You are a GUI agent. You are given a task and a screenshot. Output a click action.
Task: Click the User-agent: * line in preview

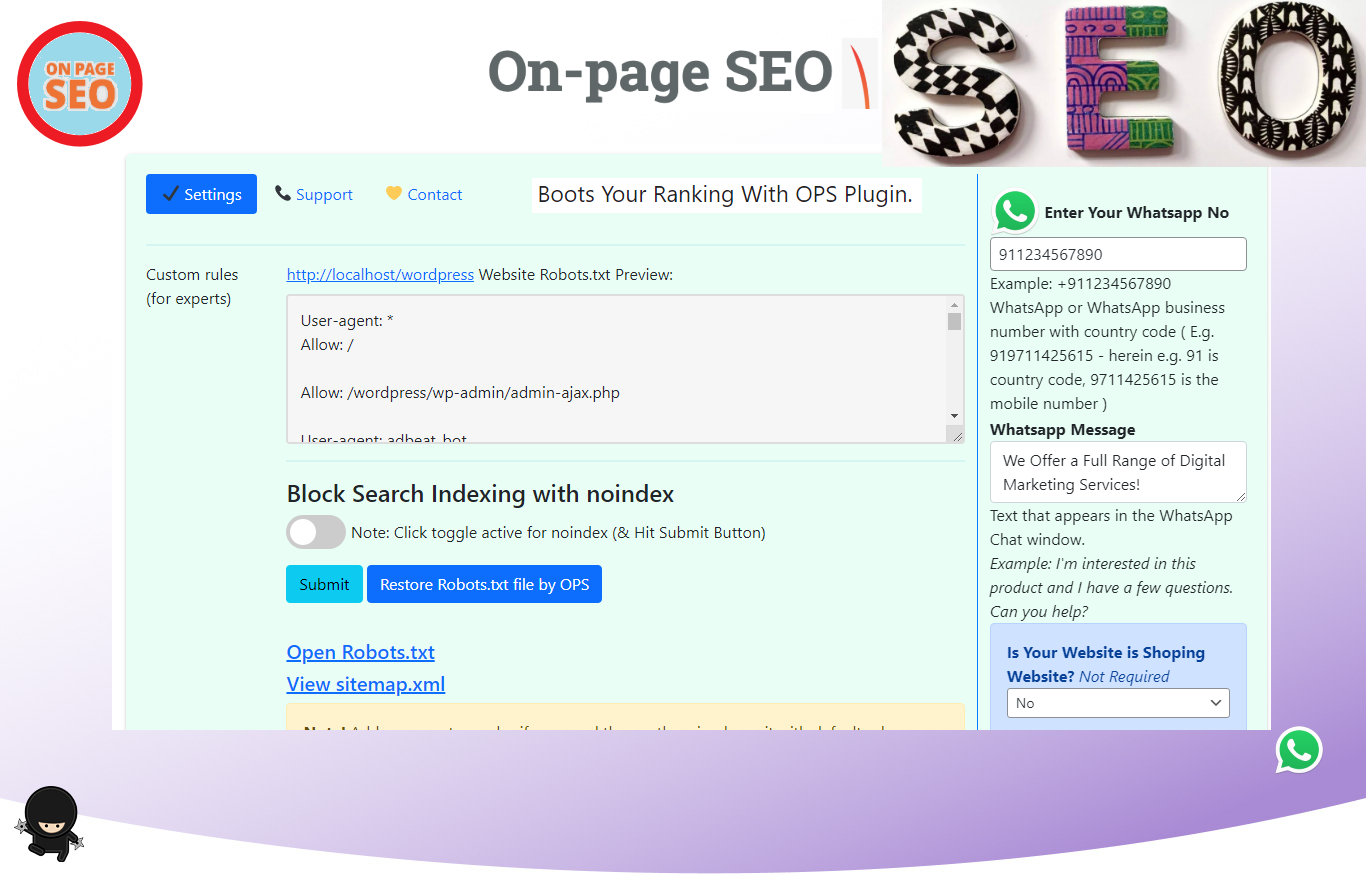click(x=348, y=321)
